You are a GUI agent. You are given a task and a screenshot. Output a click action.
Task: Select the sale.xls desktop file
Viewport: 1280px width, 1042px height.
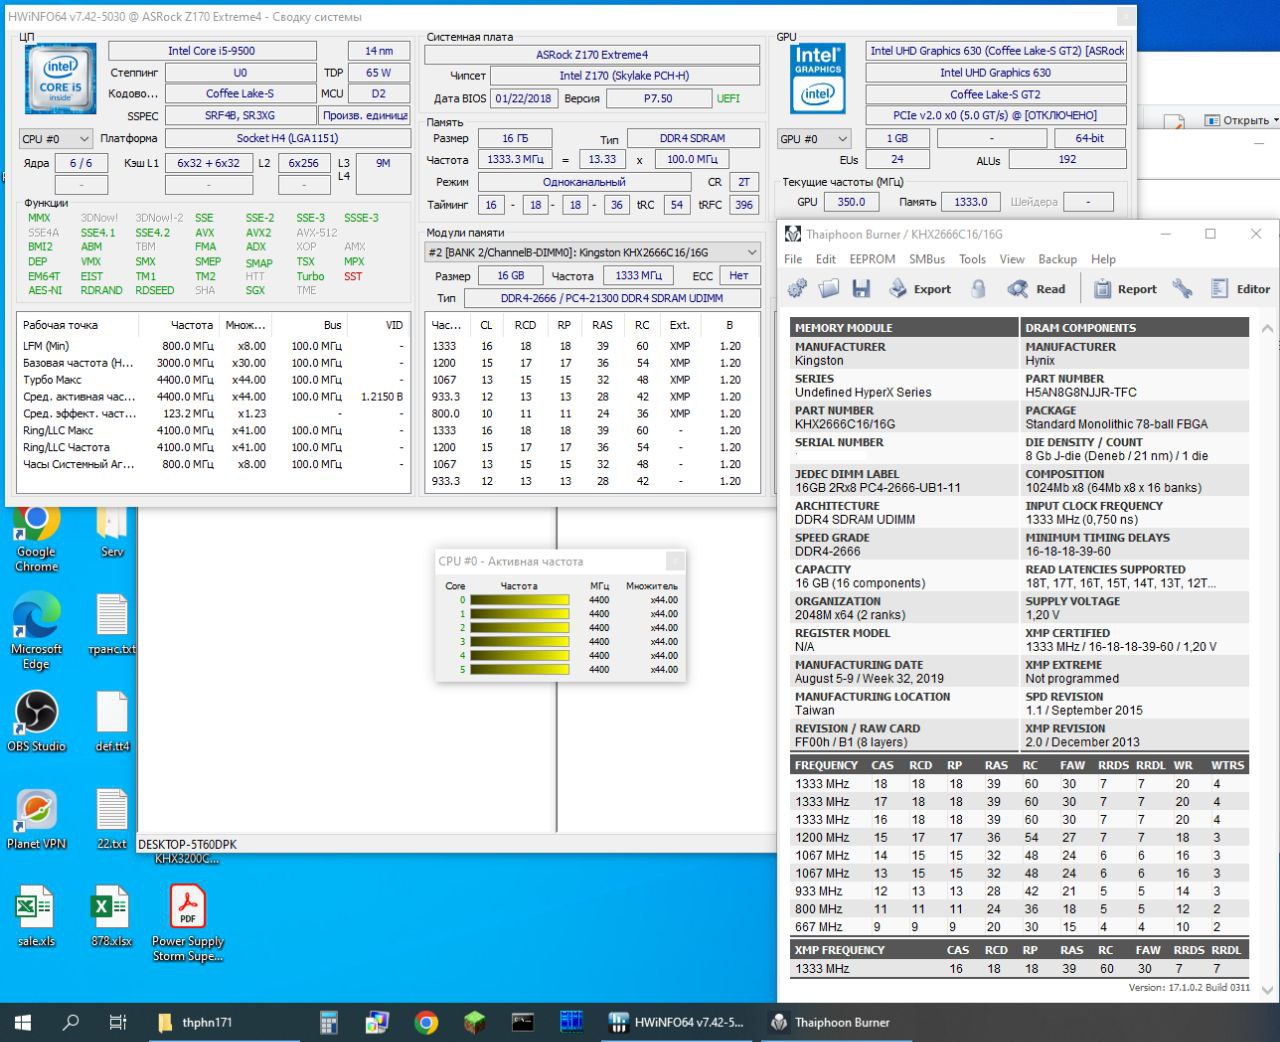point(36,916)
